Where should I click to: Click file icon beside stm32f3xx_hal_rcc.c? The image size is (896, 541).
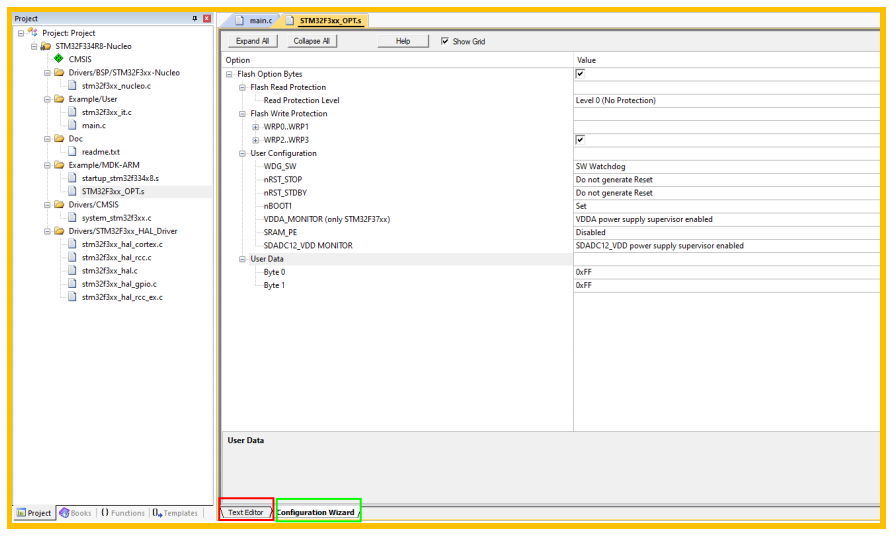pos(72,257)
